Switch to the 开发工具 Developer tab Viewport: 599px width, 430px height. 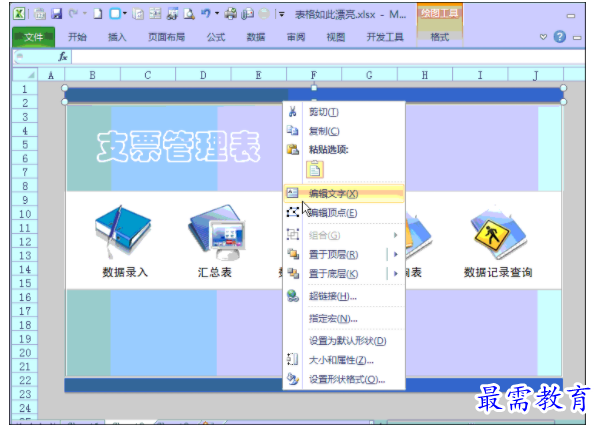point(385,37)
